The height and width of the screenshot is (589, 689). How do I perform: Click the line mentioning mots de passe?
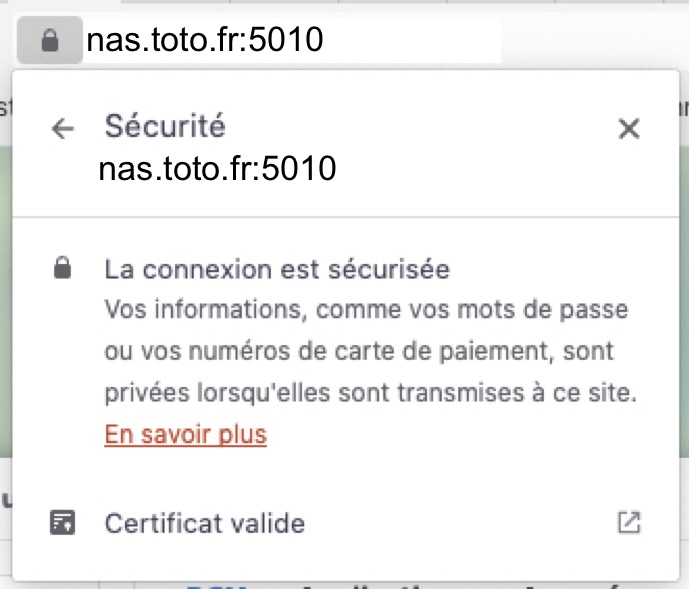click(x=366, y=310)
